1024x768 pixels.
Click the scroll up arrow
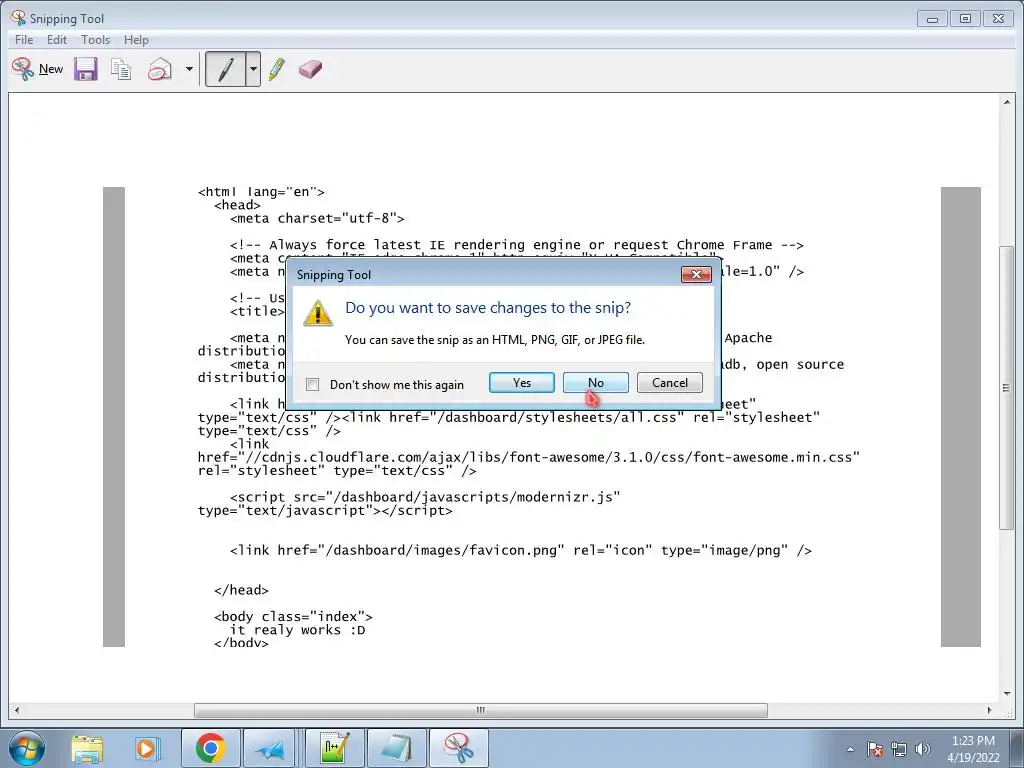pos(1006,102)
